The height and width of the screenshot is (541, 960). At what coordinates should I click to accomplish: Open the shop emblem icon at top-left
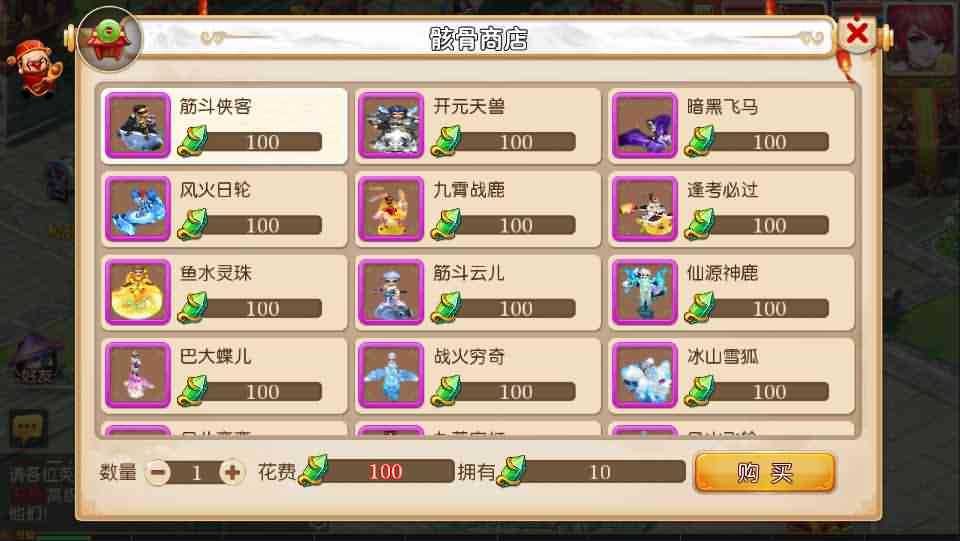click(109, 39)
